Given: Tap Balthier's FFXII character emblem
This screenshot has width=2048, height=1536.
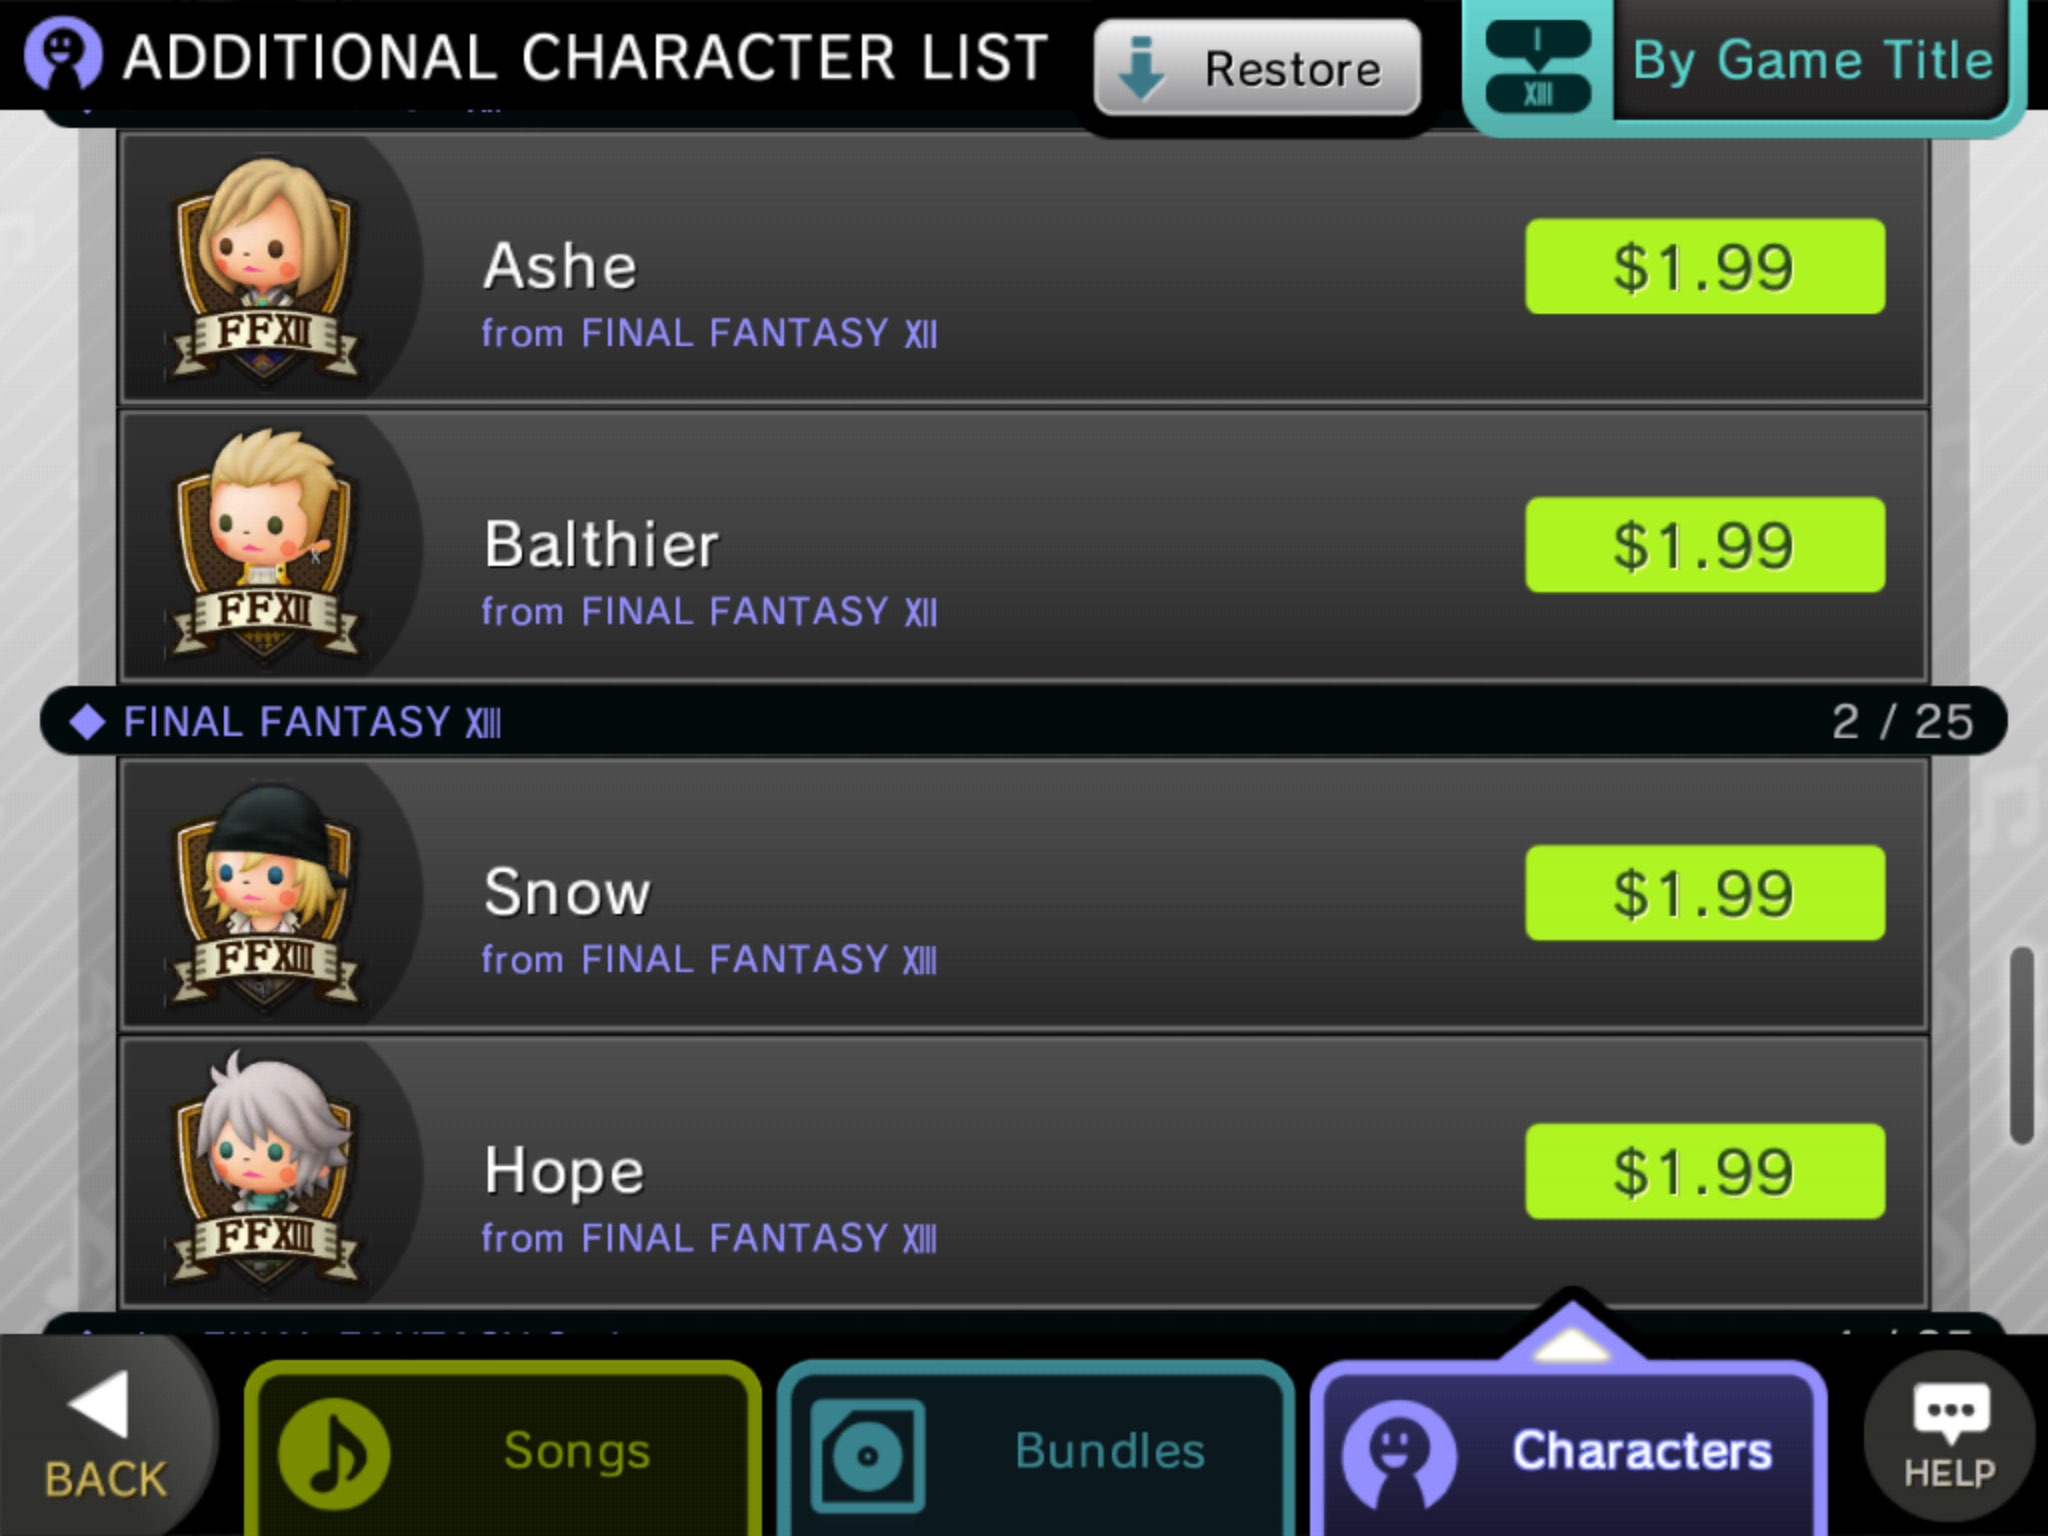Looking at the screenshot, I should pyautogui.click(x=265, y=546).
